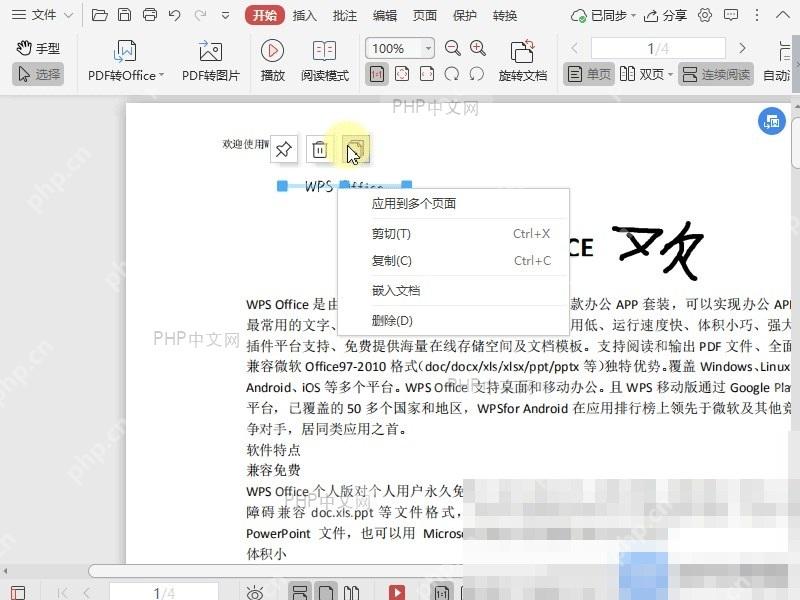This screenshot has width=800, height=600.
Task: Toggle the status bar two-page view icon
Action: pos(351,592)
